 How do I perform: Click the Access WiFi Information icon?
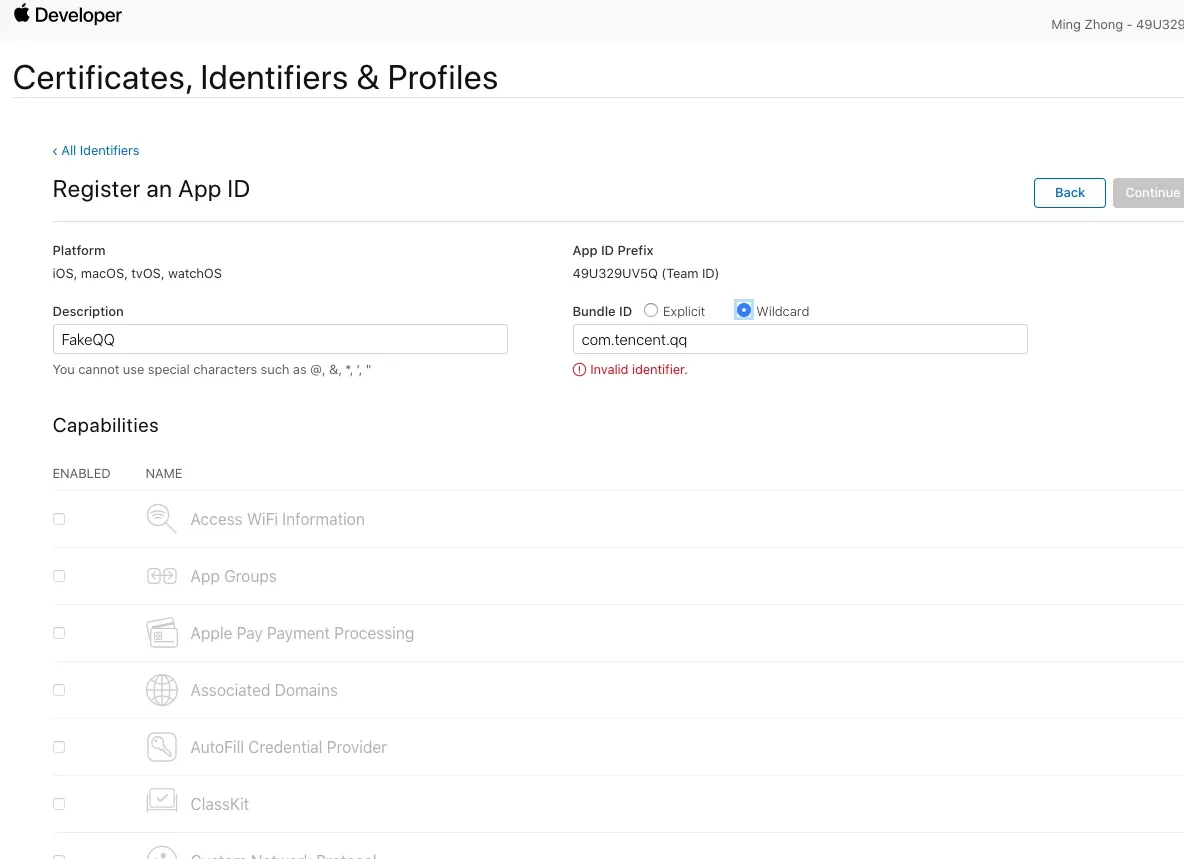[161, 519]
